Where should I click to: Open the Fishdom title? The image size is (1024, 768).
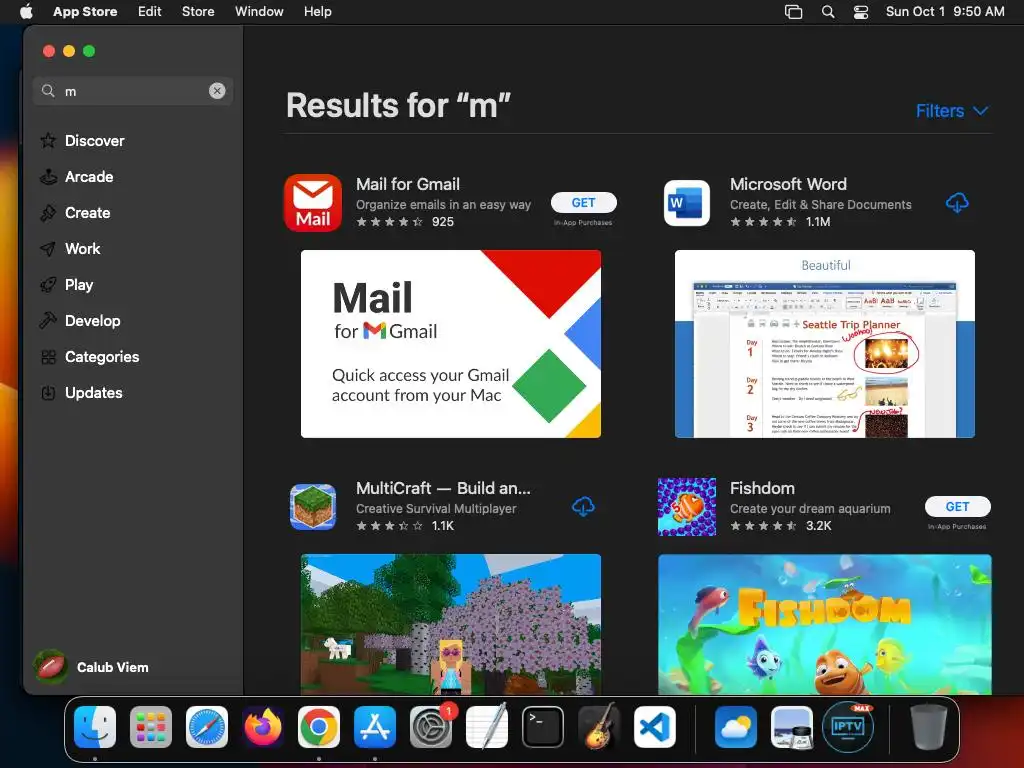762,488
